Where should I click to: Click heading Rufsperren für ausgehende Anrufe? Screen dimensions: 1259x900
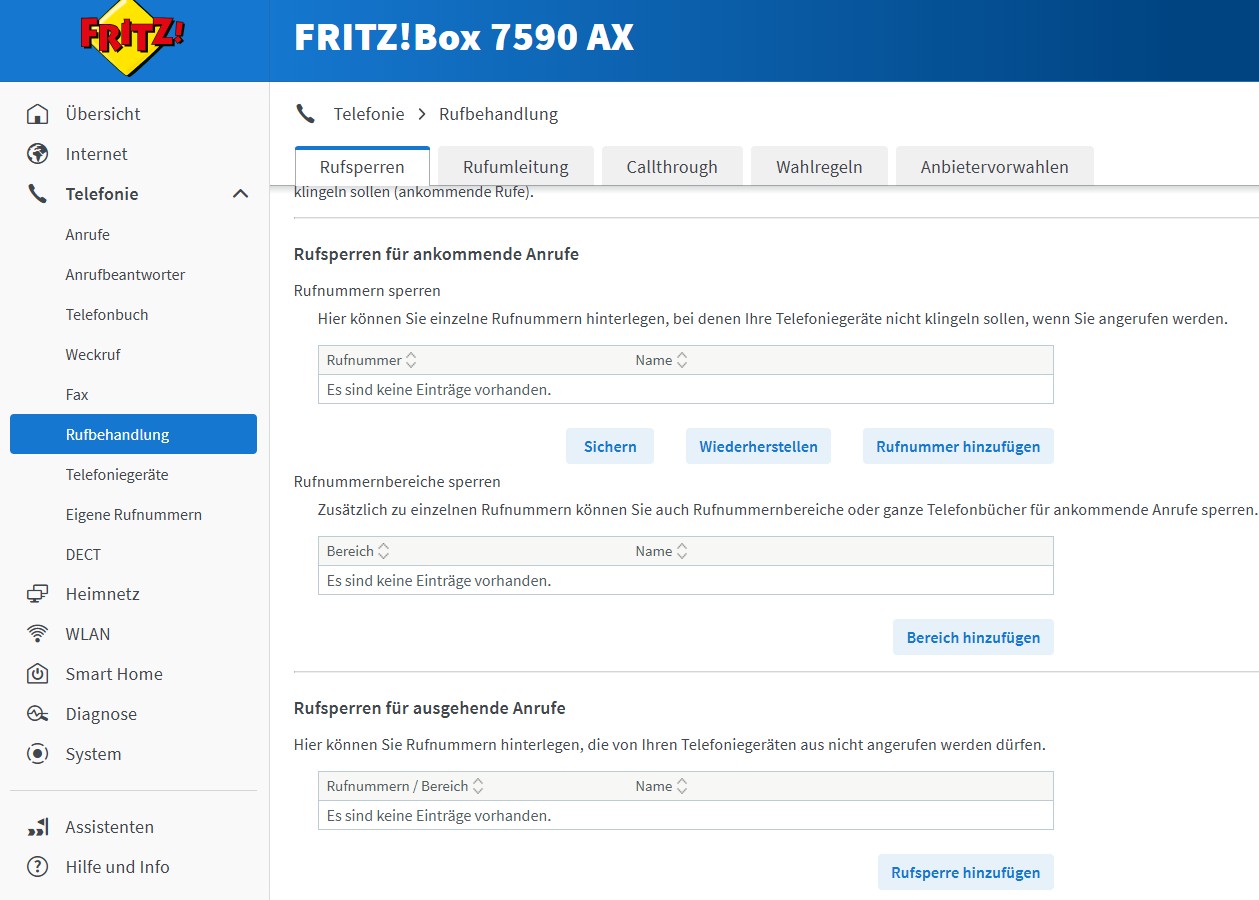[430, 708]
